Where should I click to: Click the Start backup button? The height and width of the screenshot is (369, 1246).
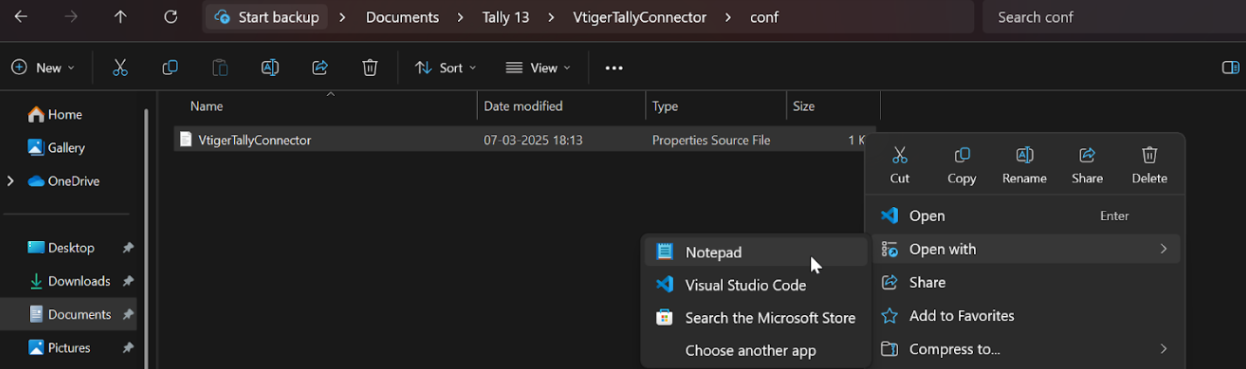[x=267, y=17]
